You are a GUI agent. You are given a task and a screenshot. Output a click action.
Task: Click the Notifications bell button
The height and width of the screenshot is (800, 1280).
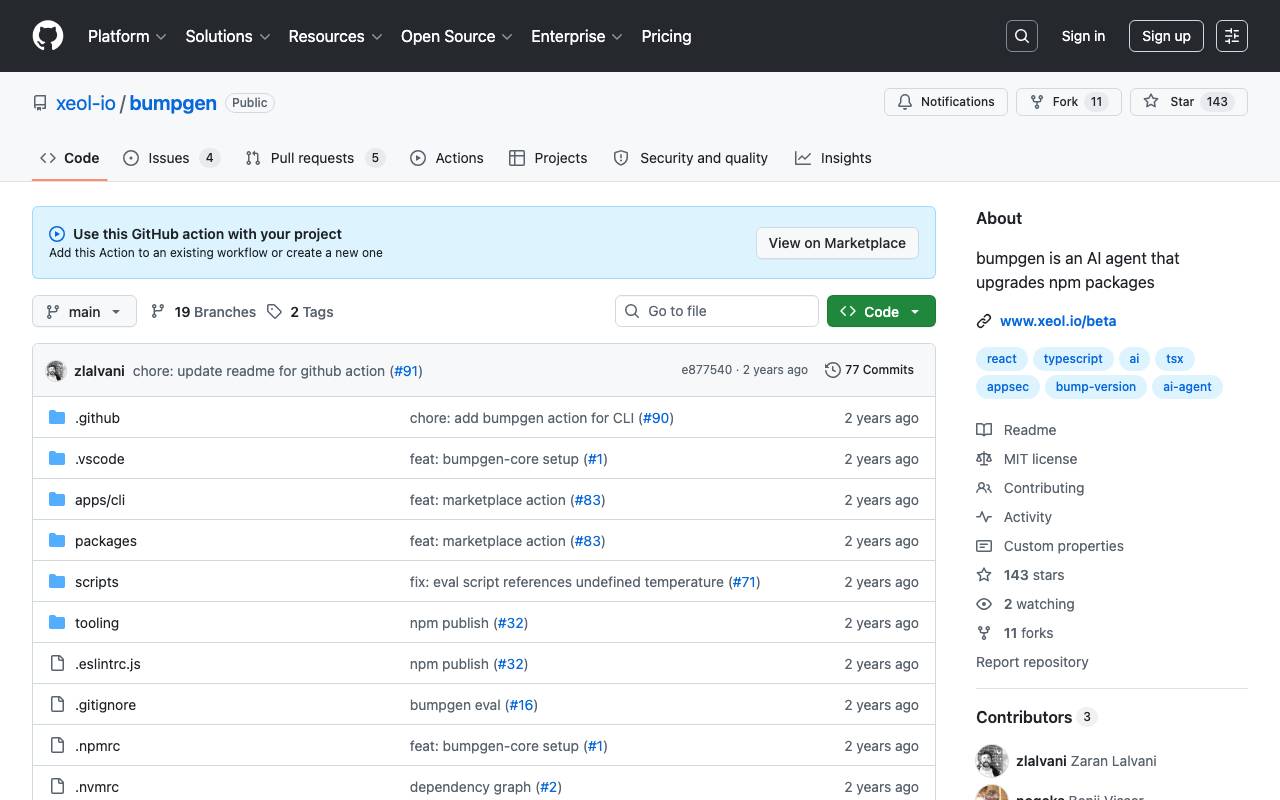[x=946, y=102]
